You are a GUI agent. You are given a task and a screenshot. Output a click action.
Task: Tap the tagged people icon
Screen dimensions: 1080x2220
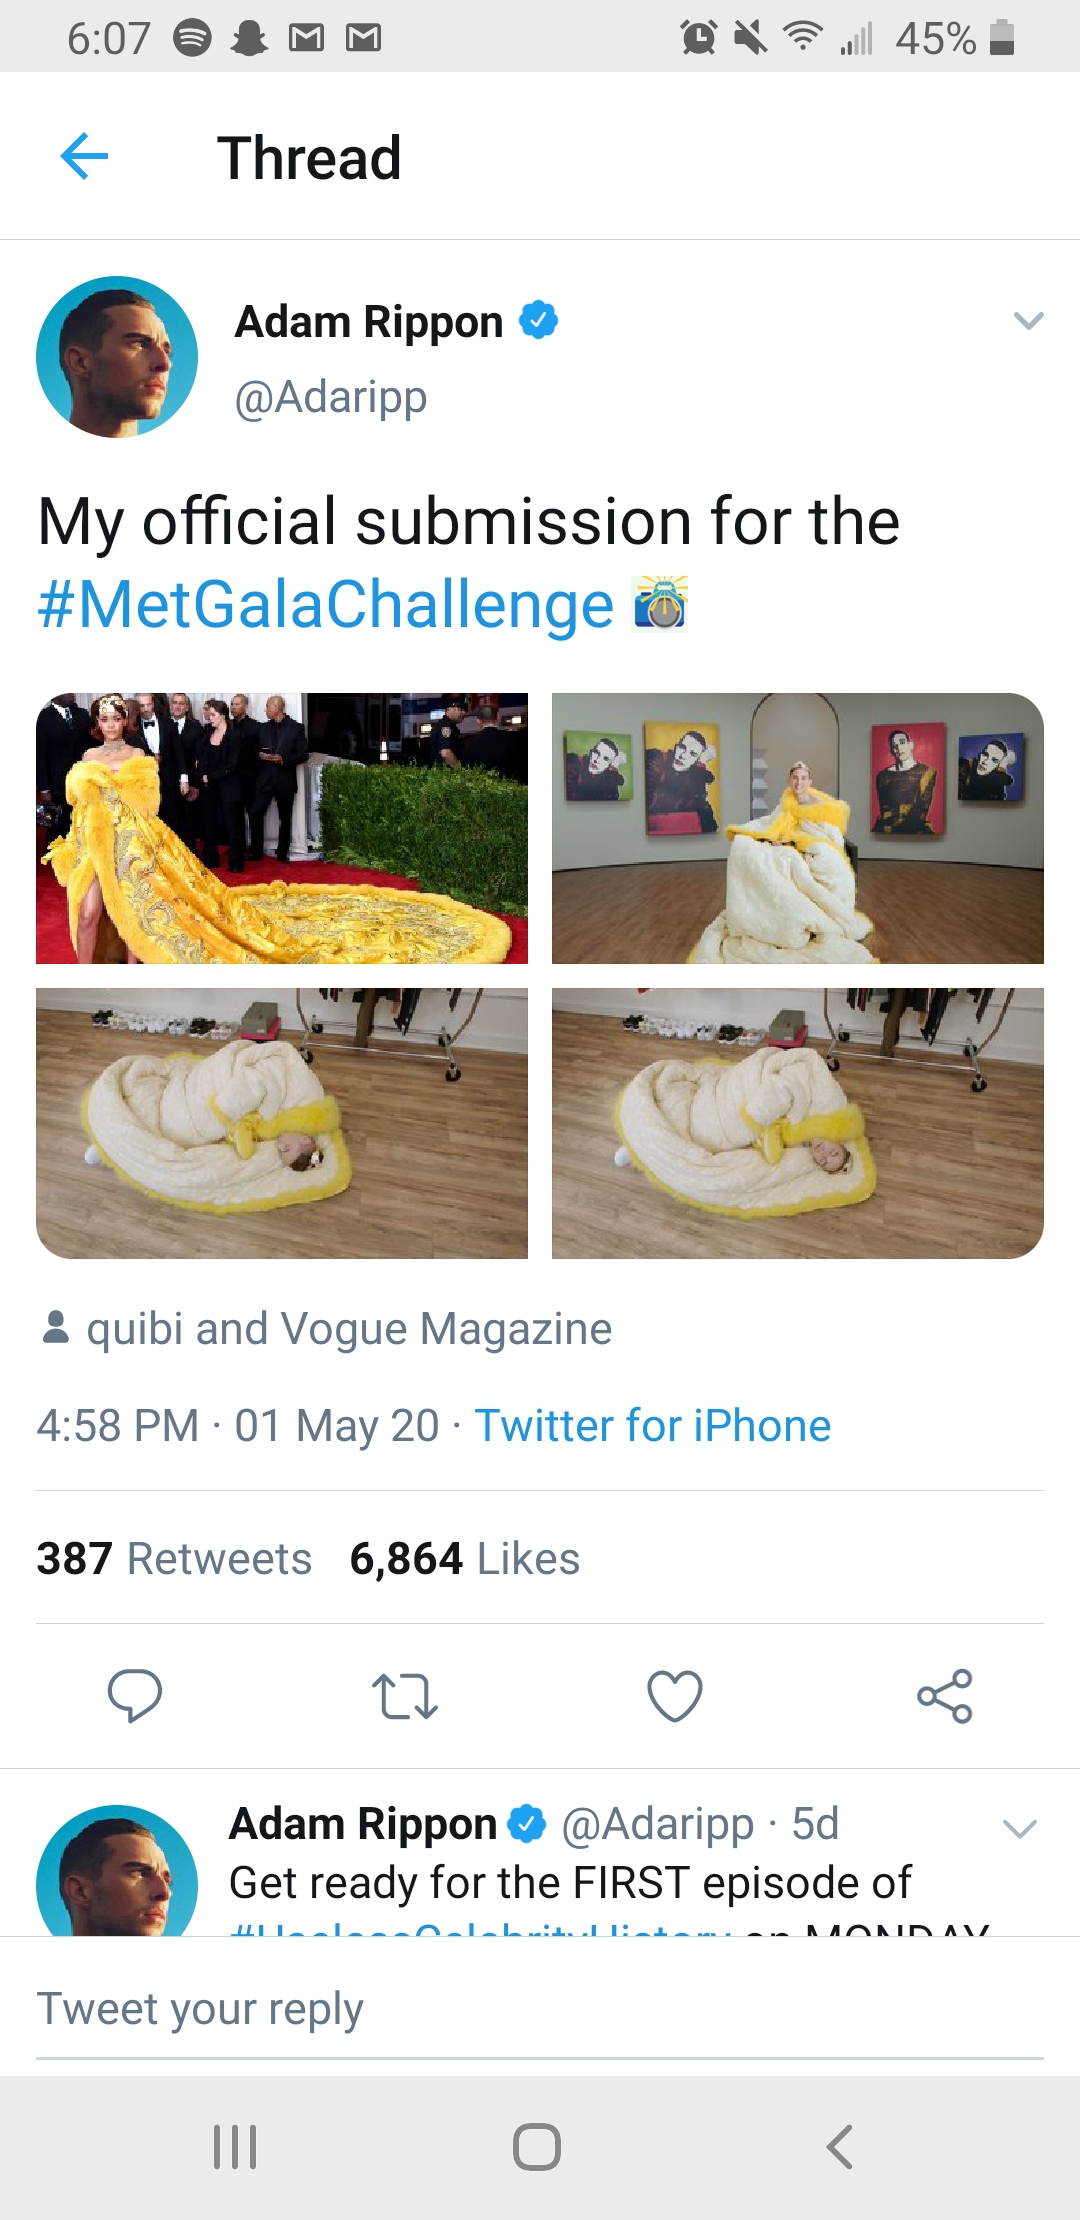coord(56,1328)
